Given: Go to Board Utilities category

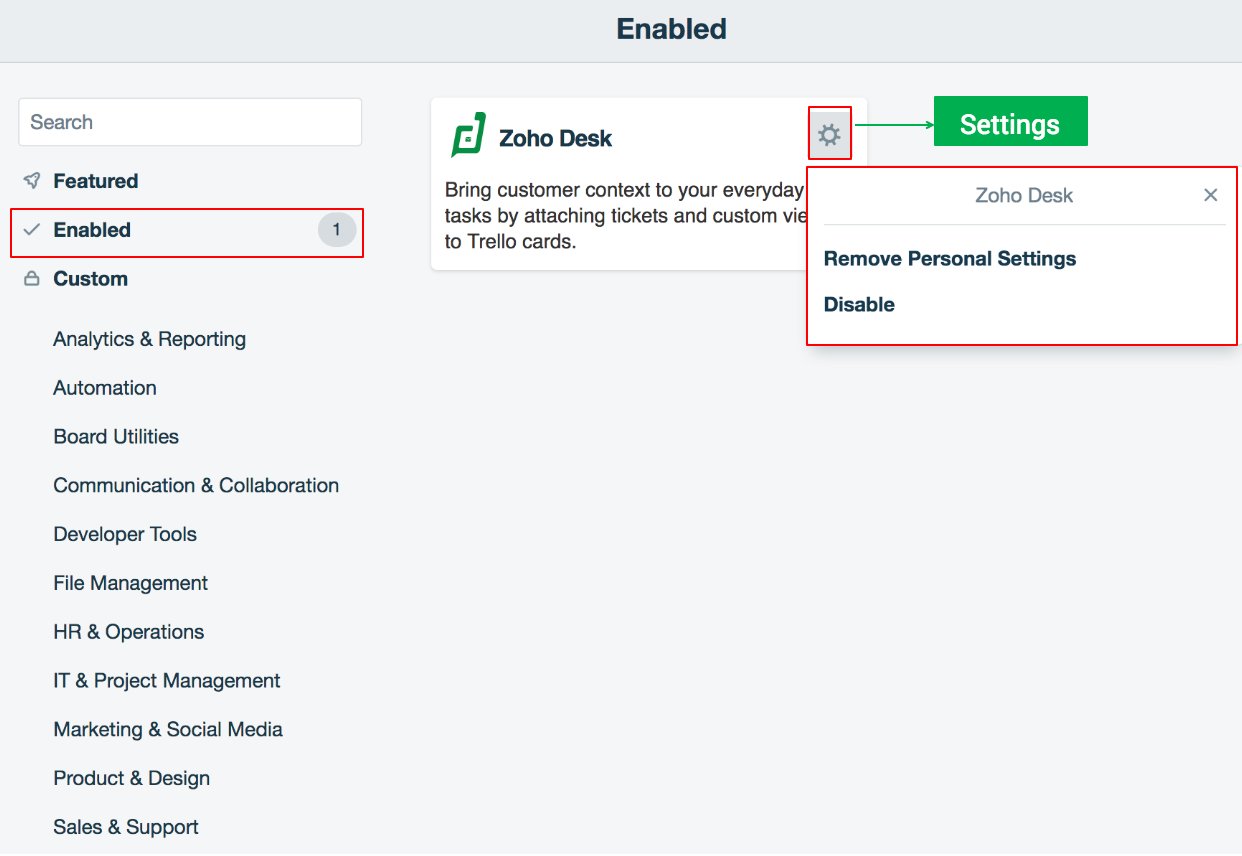Looking at the screenshot, I should 116,437.
